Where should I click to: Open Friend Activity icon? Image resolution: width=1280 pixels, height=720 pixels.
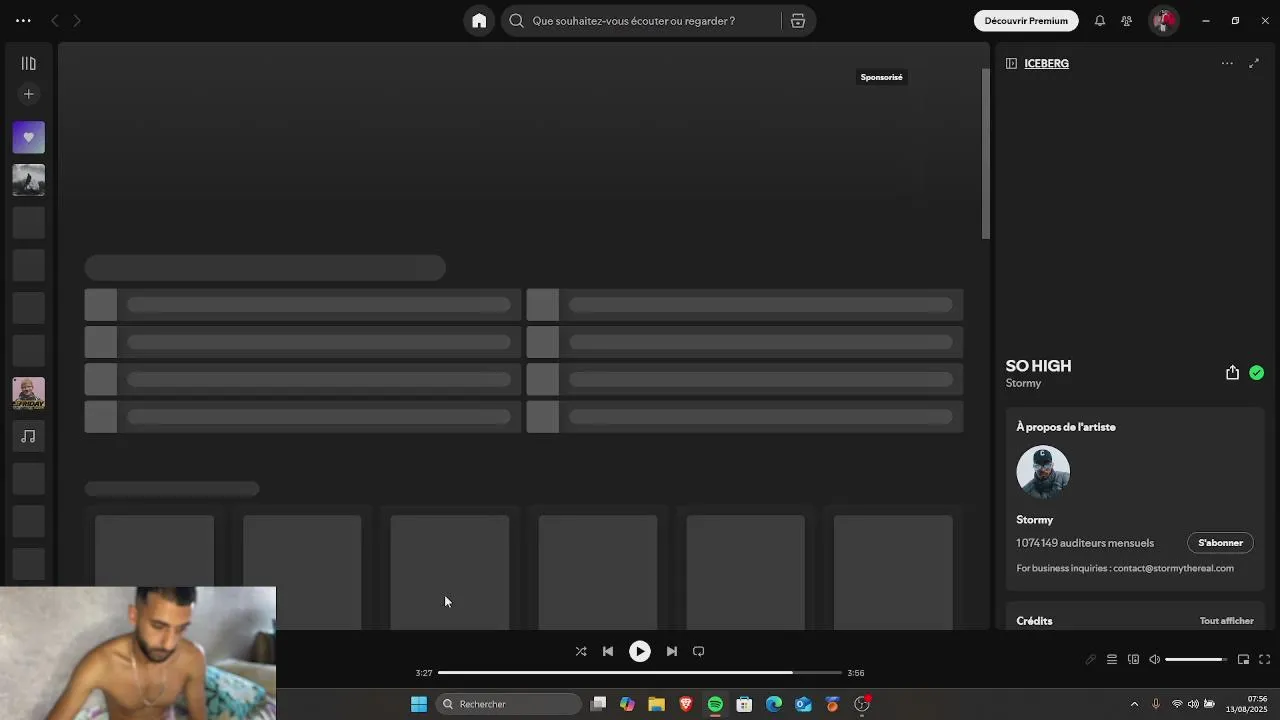pos(1126,21)
